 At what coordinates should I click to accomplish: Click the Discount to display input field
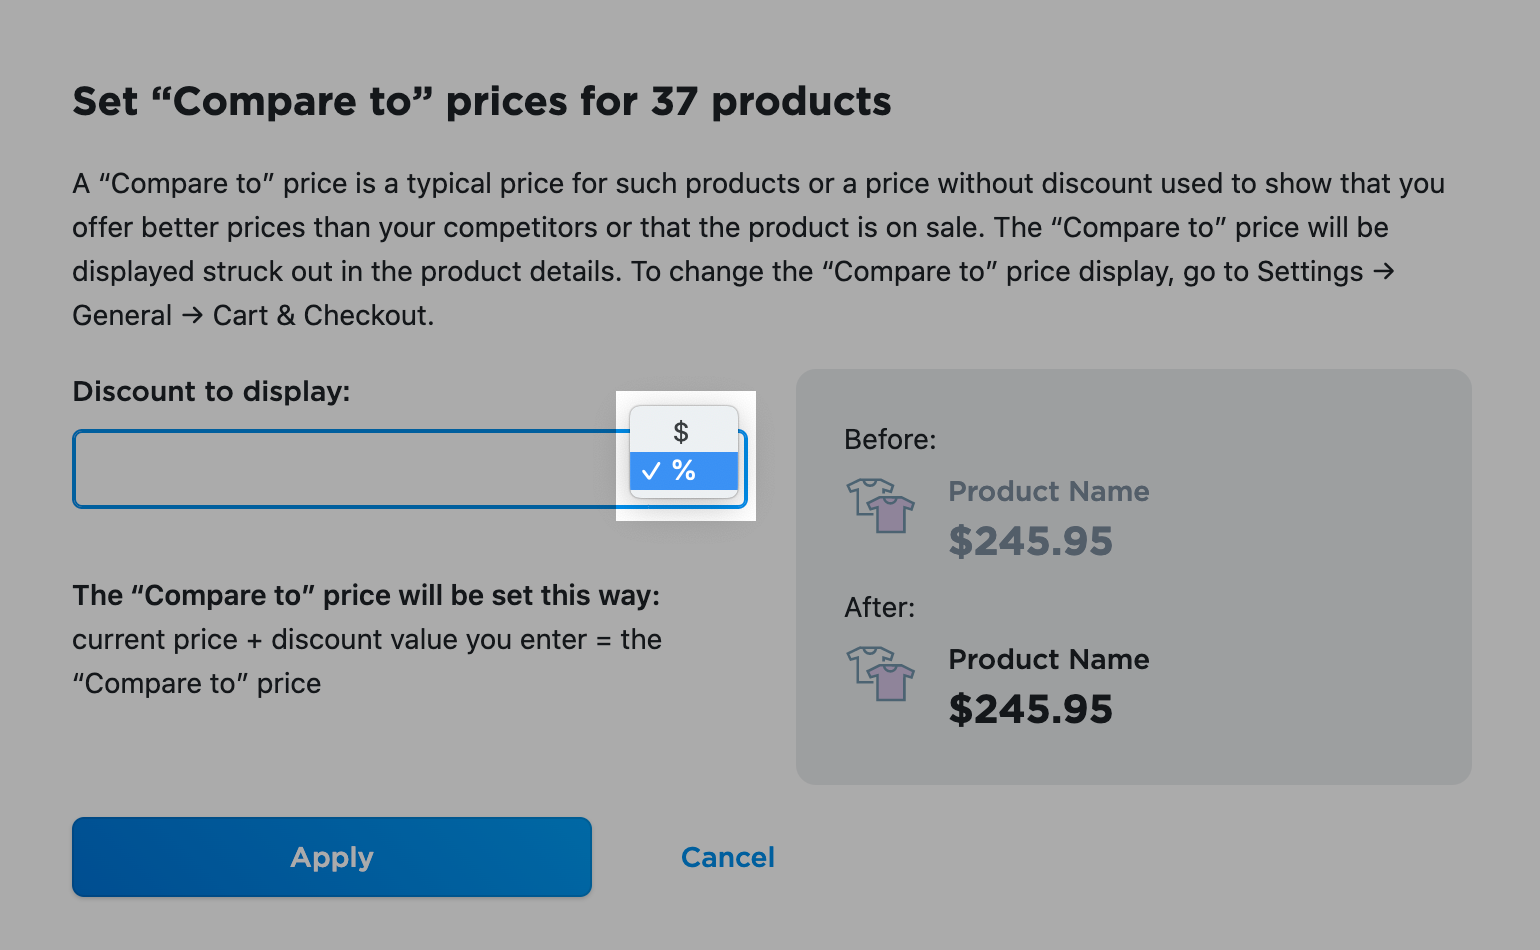pos(350,469)
